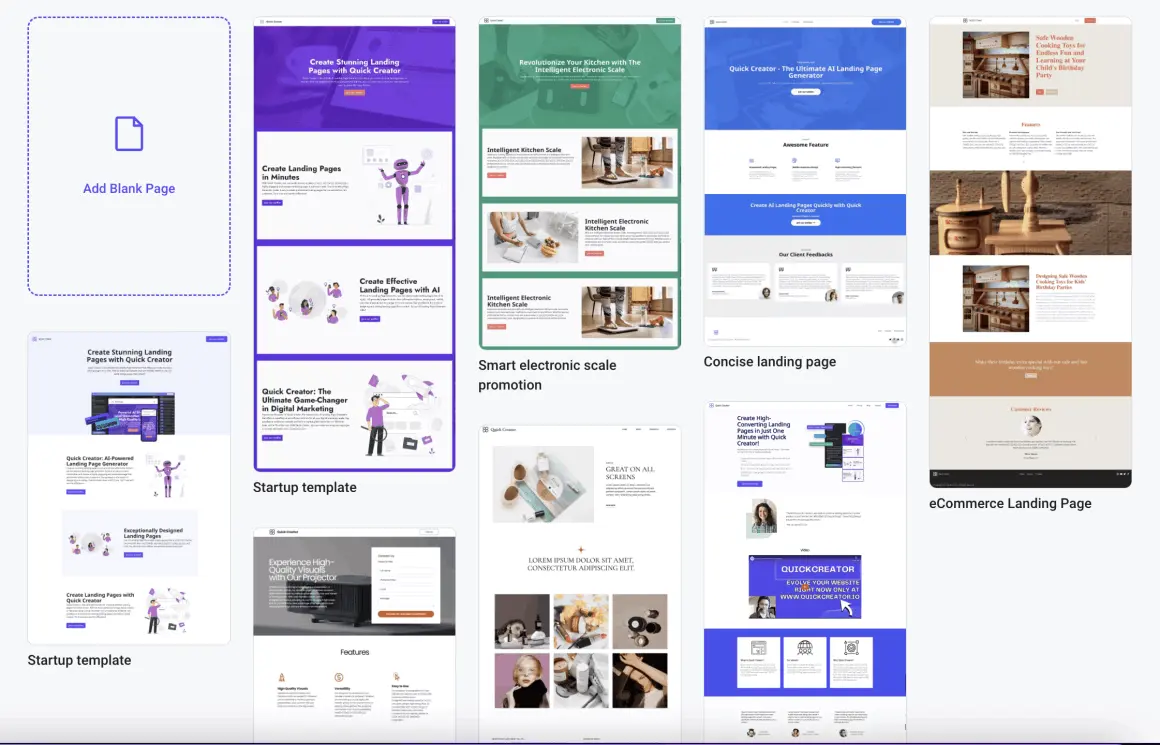Click the eCommerce Landing Page caption
This screenshot has height=745, width=1160.
[x=1009, y=504]
